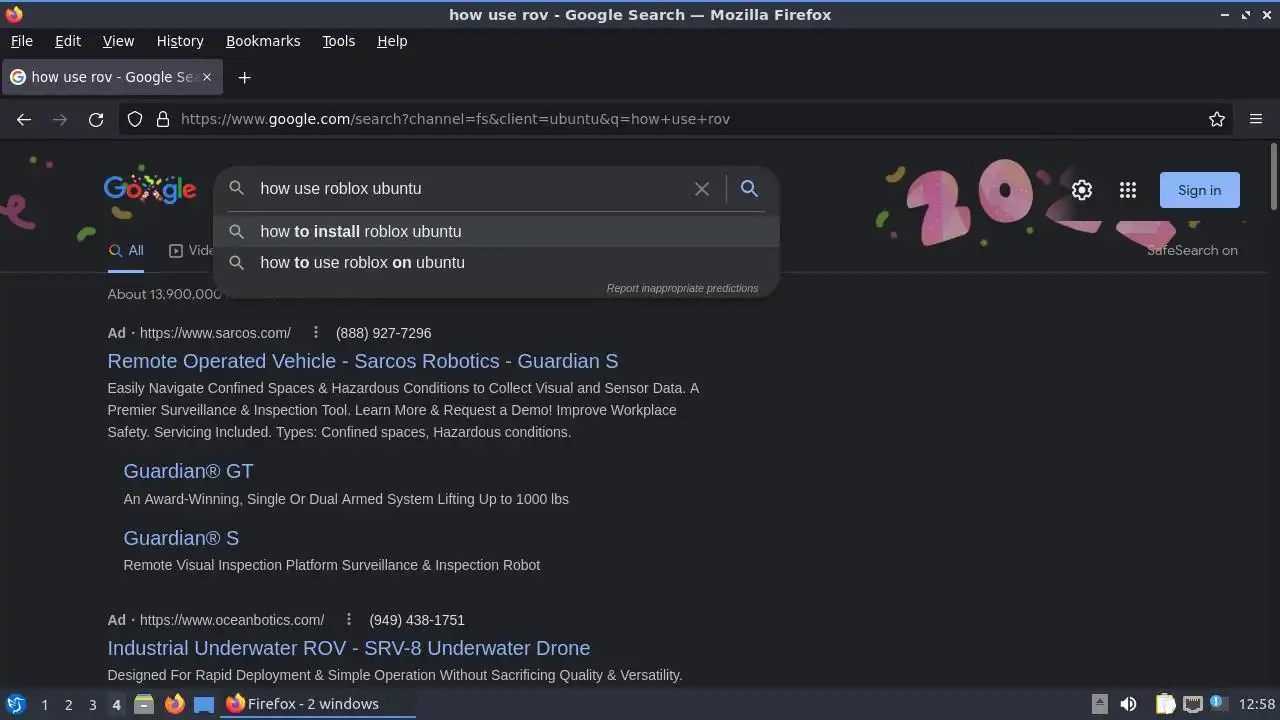This screenshot has width=1280, height=720.
Task: Open the History menu
Action: tap(180, 41)
